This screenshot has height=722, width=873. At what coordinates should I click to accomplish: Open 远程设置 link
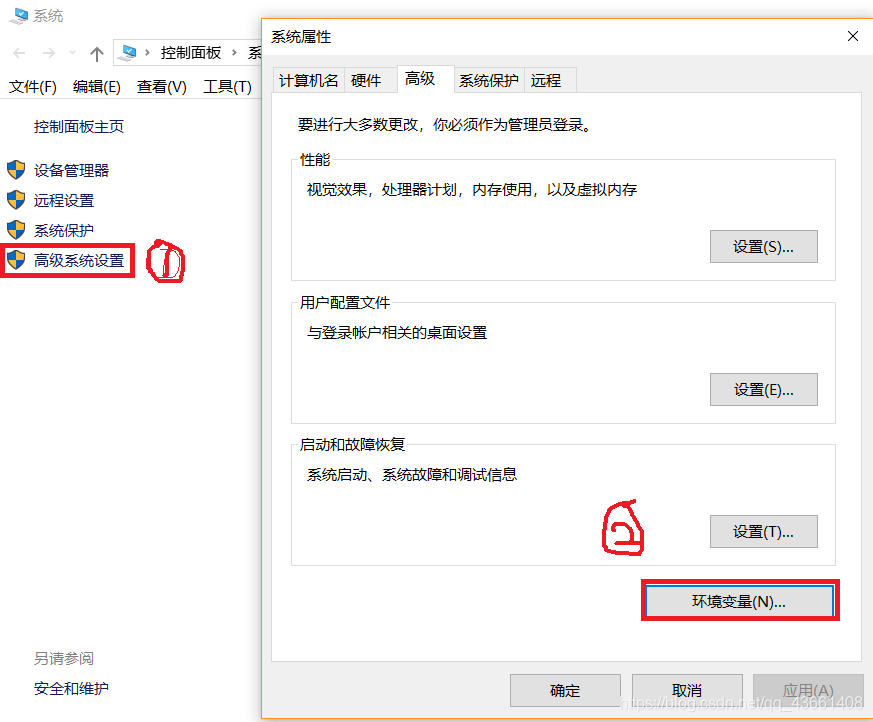pos(64,200)
